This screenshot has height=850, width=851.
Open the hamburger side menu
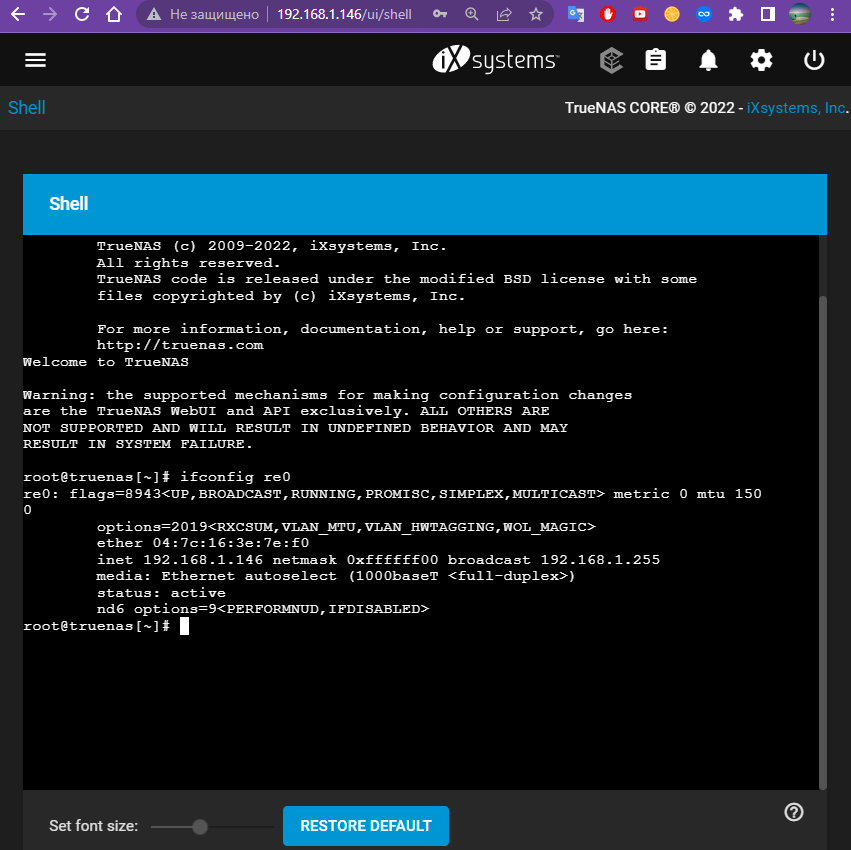point(35,60)
